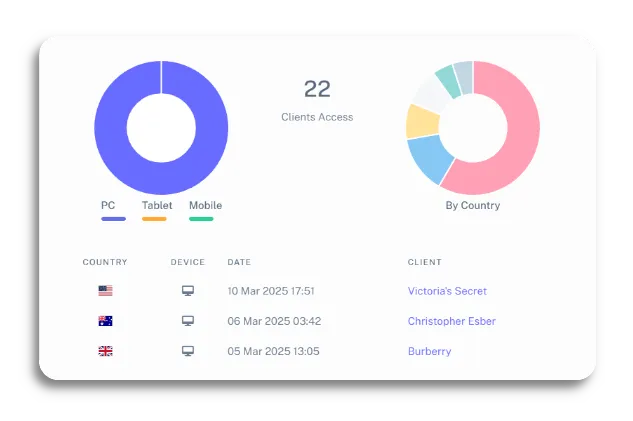This screenshot has width=633, height=421.
Task: Sort by the Country column header
Action: (105, 262)
